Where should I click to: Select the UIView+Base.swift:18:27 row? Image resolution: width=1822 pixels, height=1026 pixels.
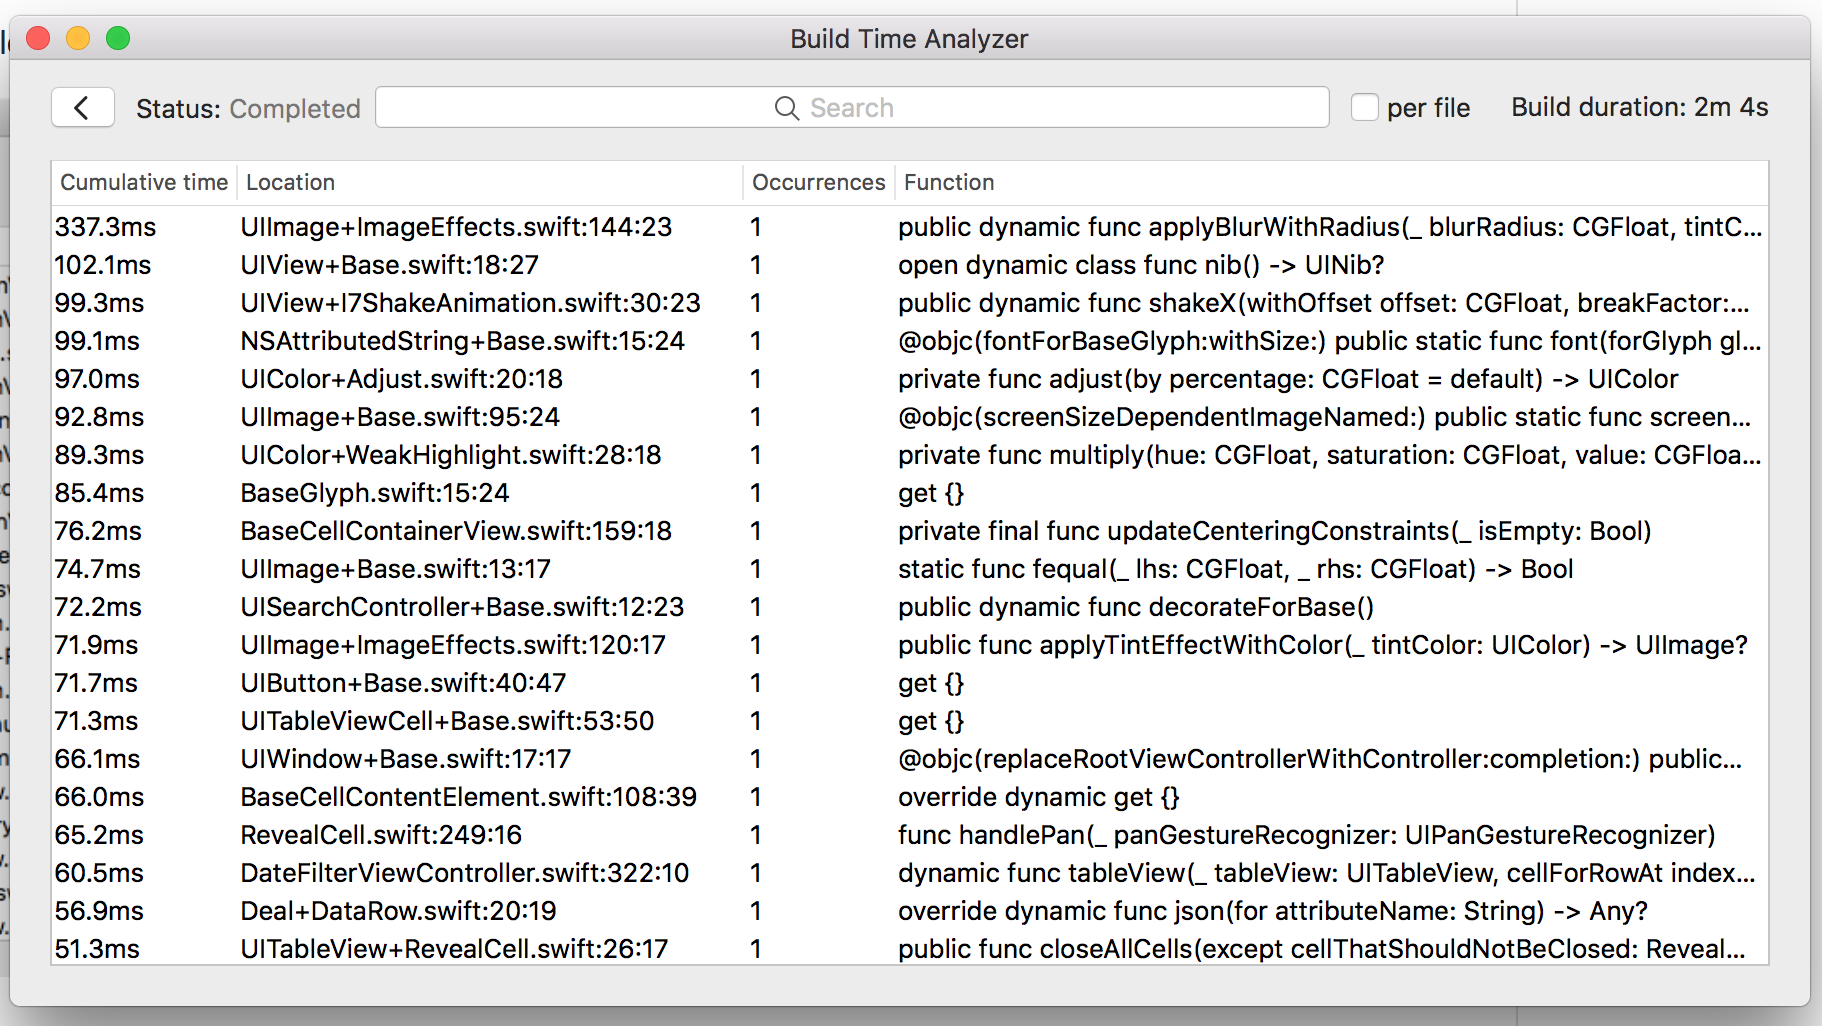pyautogui.click(x=910, y=265)
